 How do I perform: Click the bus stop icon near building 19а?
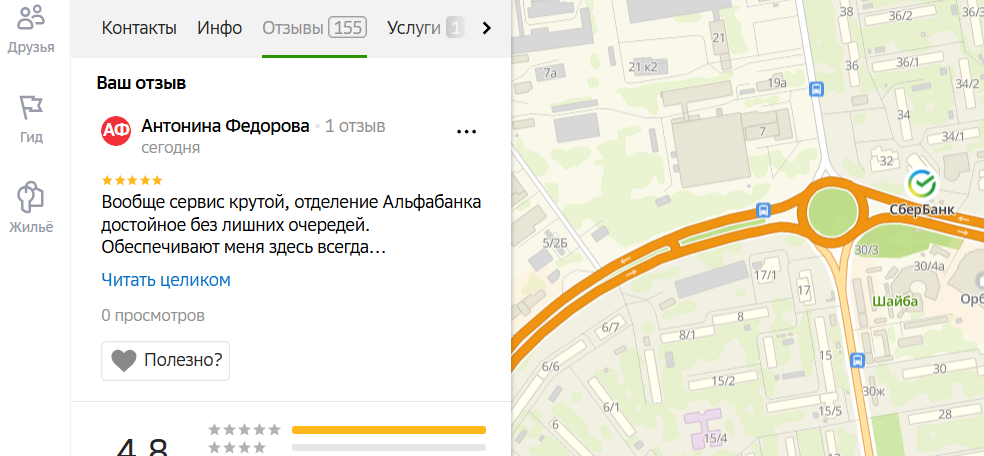(816, 89)
